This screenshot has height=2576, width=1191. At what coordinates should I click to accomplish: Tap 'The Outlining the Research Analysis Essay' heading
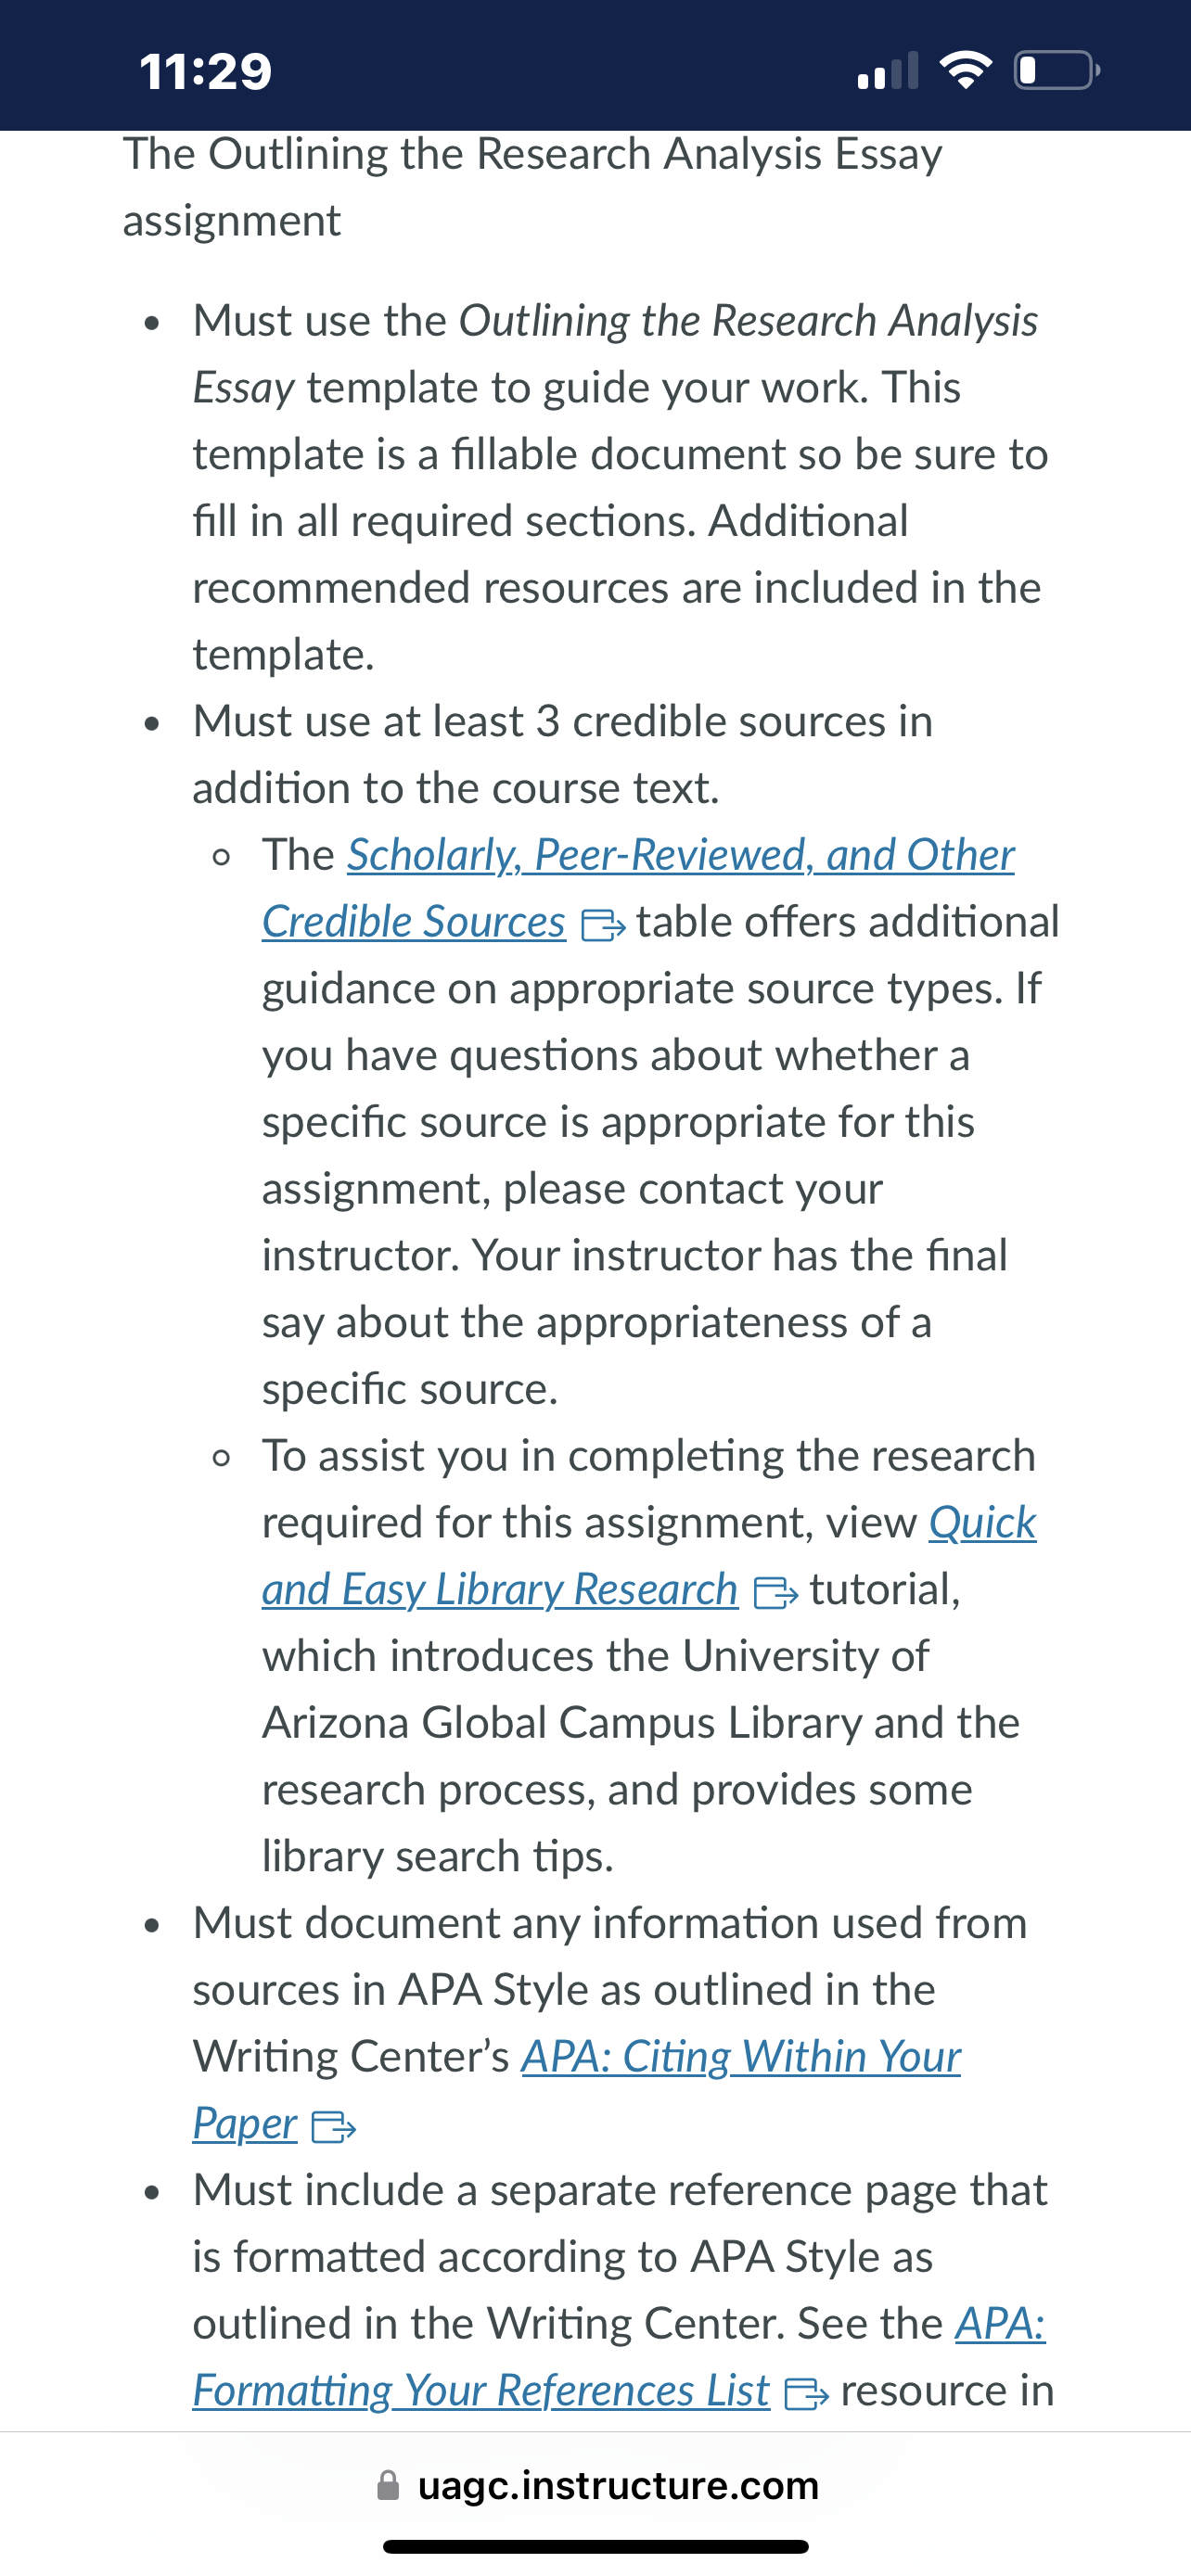click(x=532, y=155)
